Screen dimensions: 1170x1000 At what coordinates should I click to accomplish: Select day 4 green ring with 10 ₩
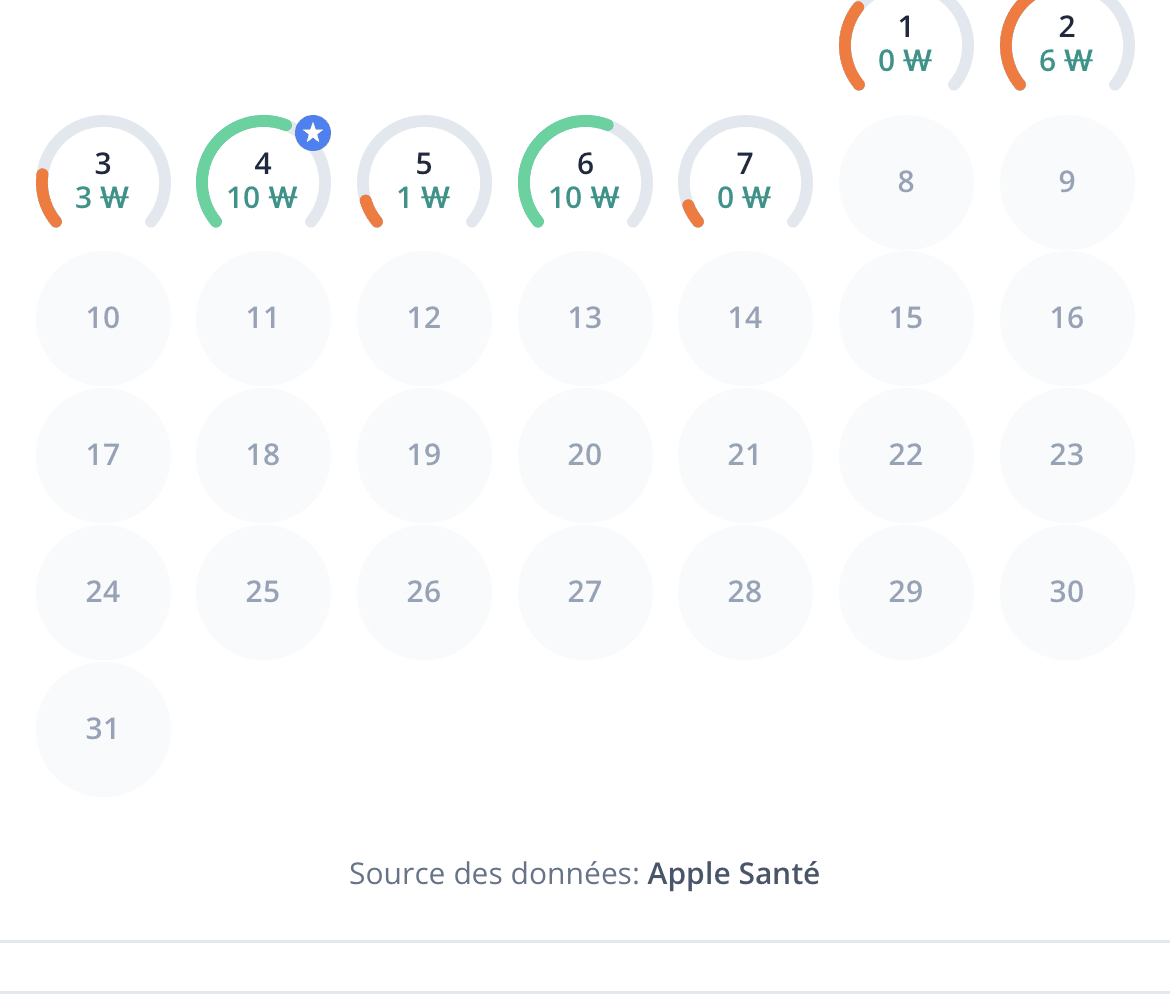263,181
